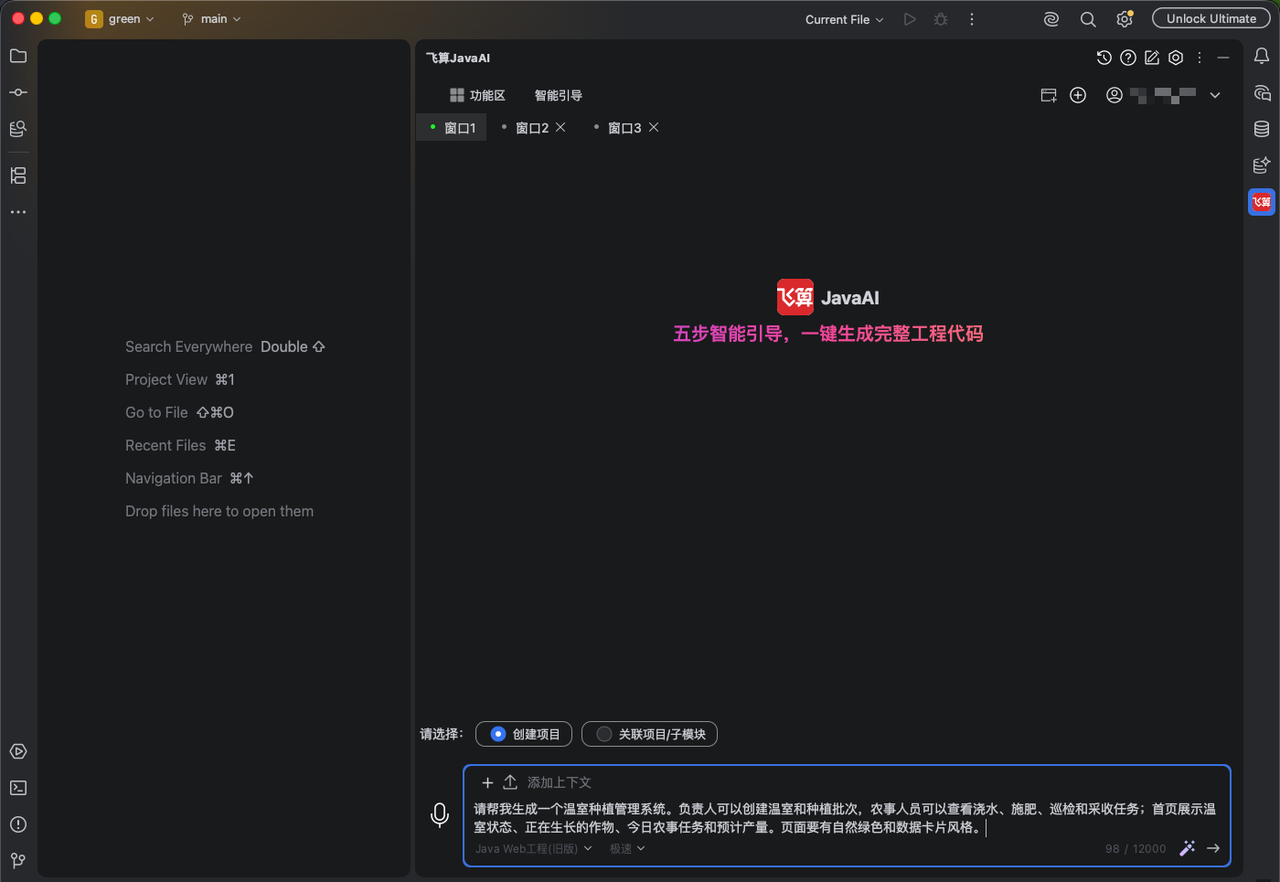Close the 窗口3 tab
The height and width of the screenshot is (882, 1280).
654,127
